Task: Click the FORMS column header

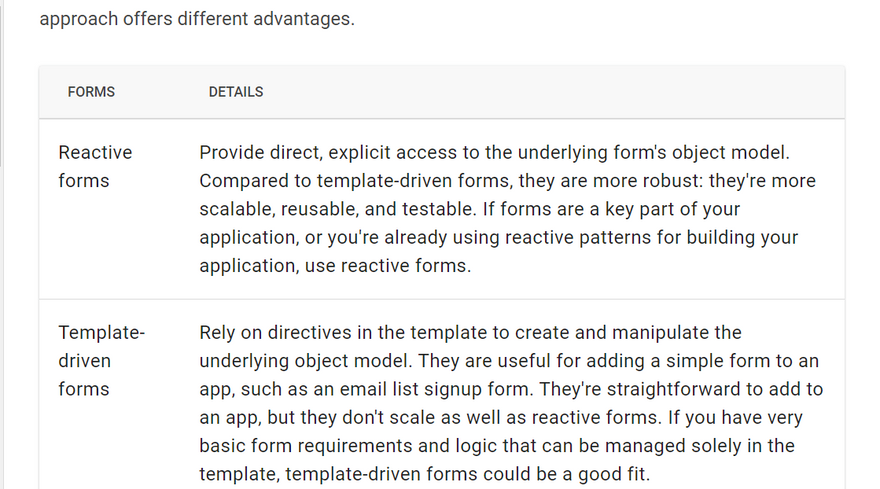Action: pyautogui.click(x=91, y=92)
